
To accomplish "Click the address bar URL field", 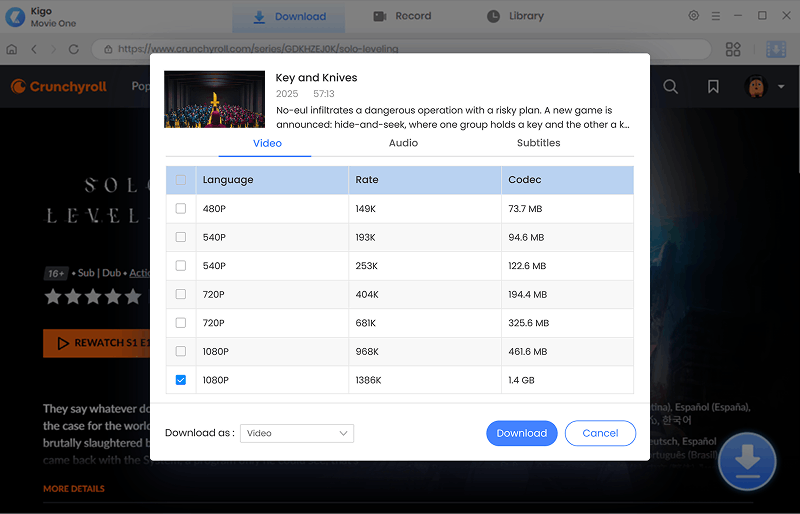I will [401, 49].
